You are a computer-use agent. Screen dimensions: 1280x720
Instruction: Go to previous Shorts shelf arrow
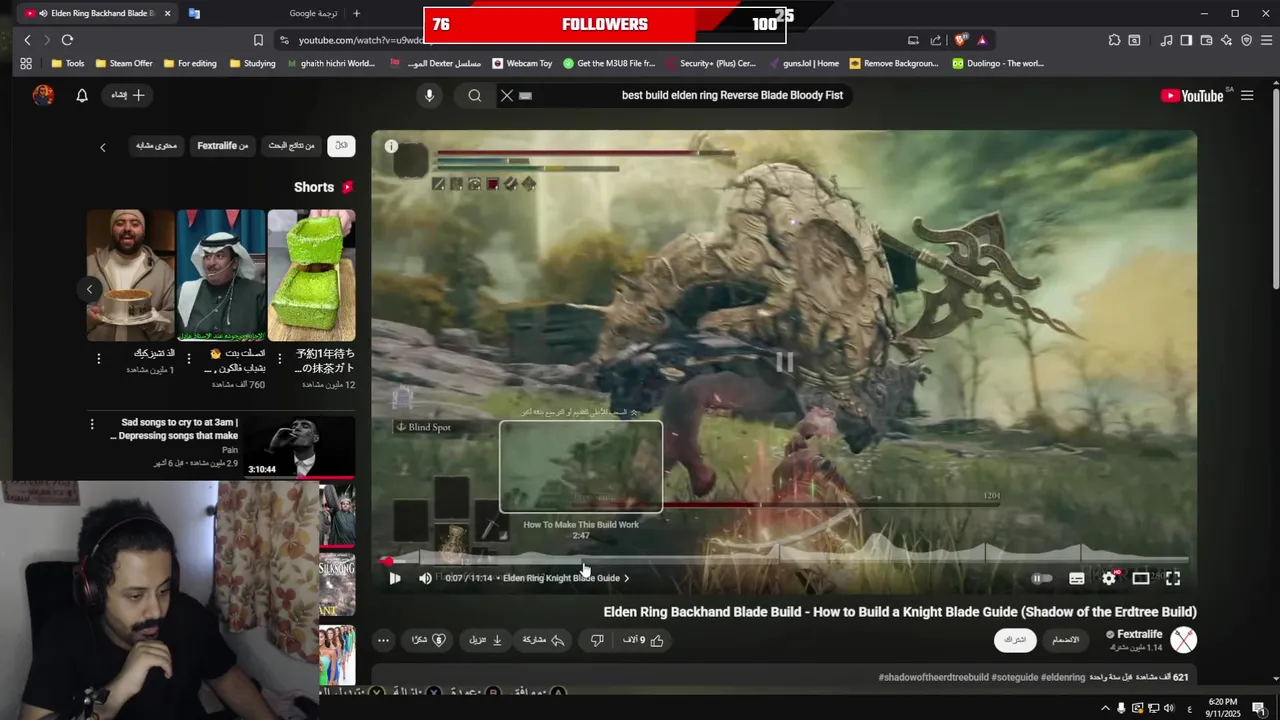pyautogui.click(x=89, y=289)
